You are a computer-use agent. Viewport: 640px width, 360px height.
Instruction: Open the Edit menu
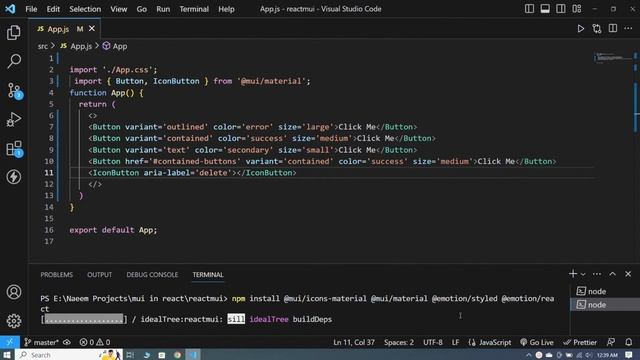tap(53, 9)
